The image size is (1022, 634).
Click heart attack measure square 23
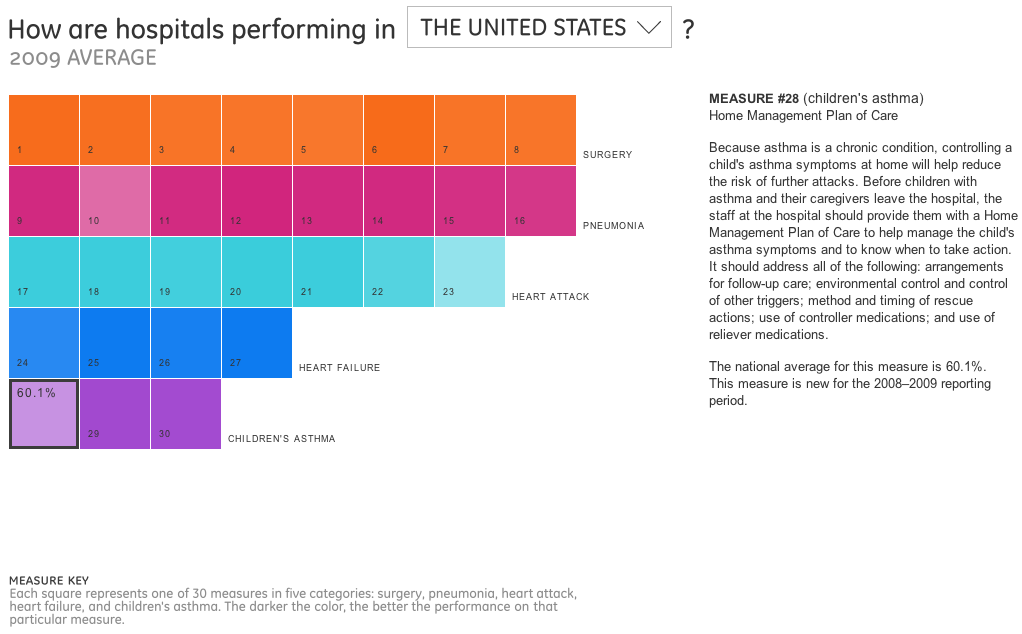(x=470, y=272)
